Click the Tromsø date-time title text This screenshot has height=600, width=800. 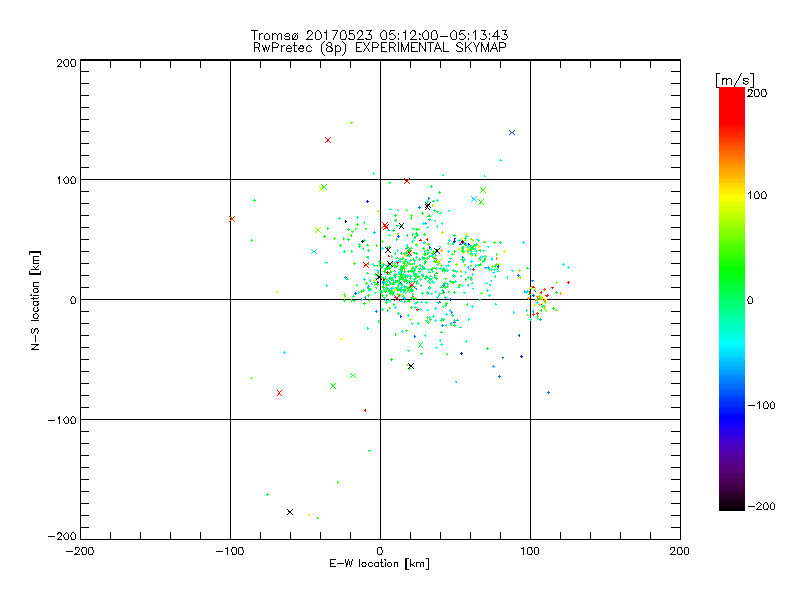coord(380,35)
